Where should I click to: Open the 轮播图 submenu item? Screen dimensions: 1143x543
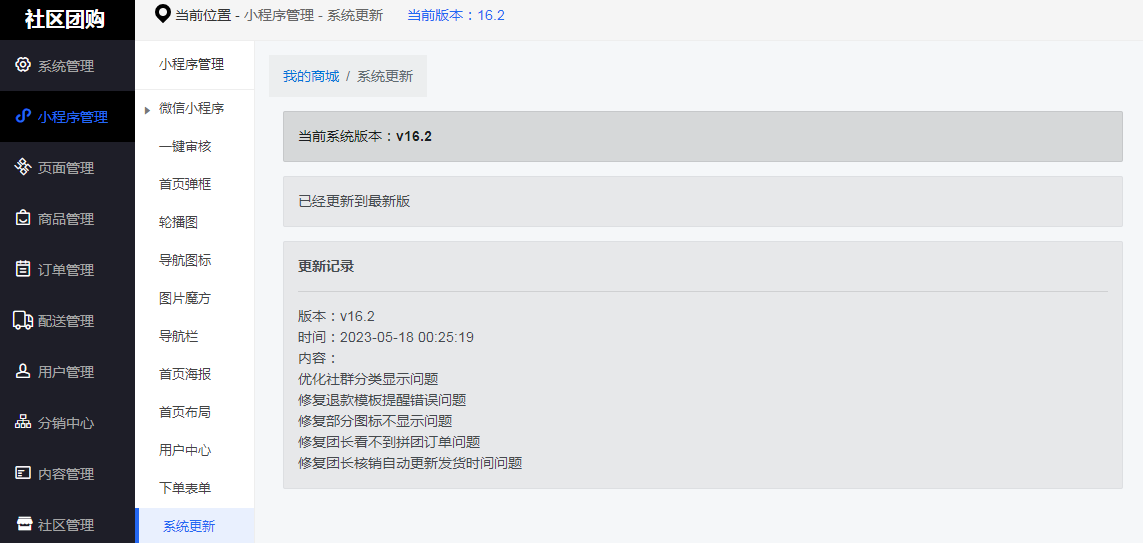point(179,222)
